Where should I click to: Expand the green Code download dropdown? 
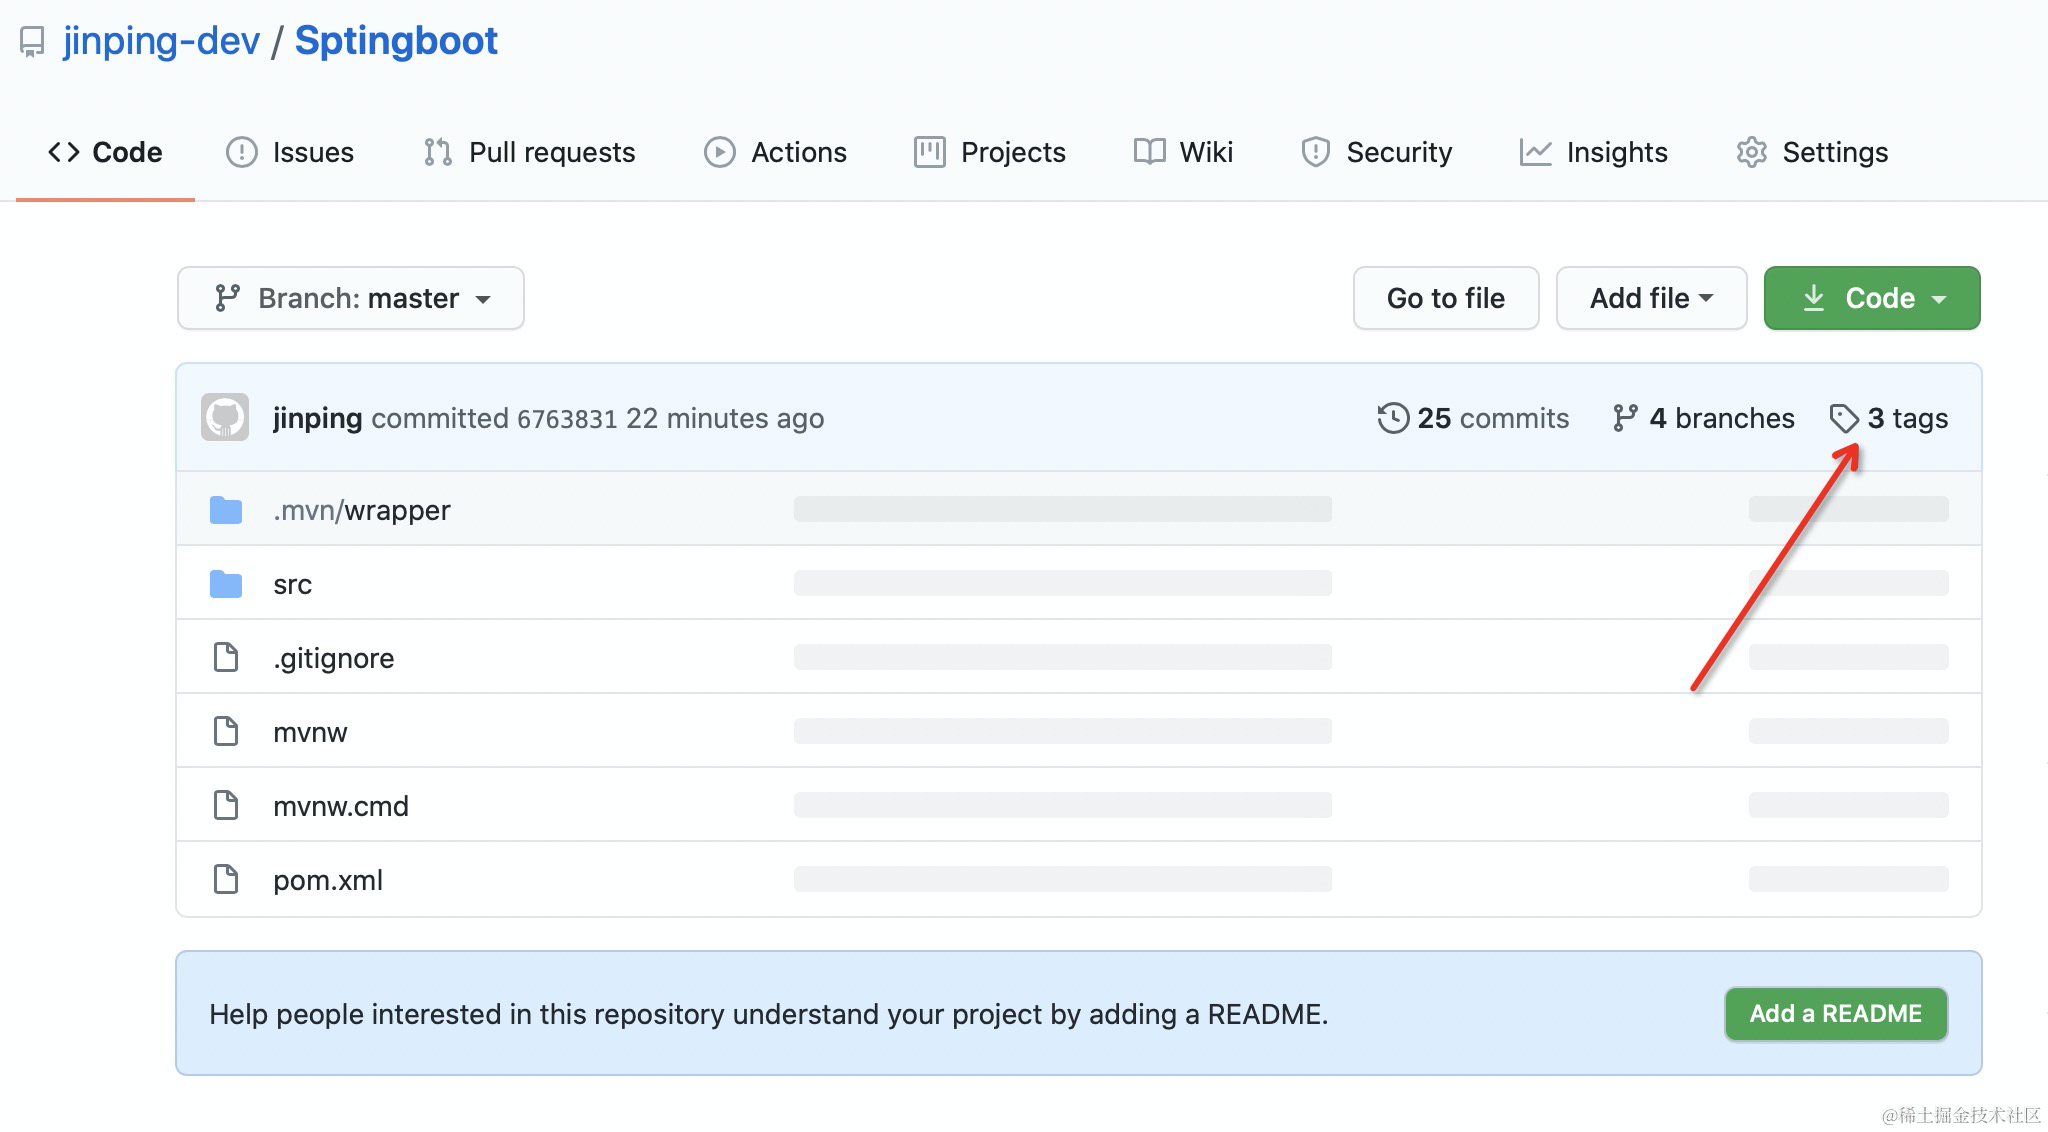pyautogui.click(x=1871, y=298)
